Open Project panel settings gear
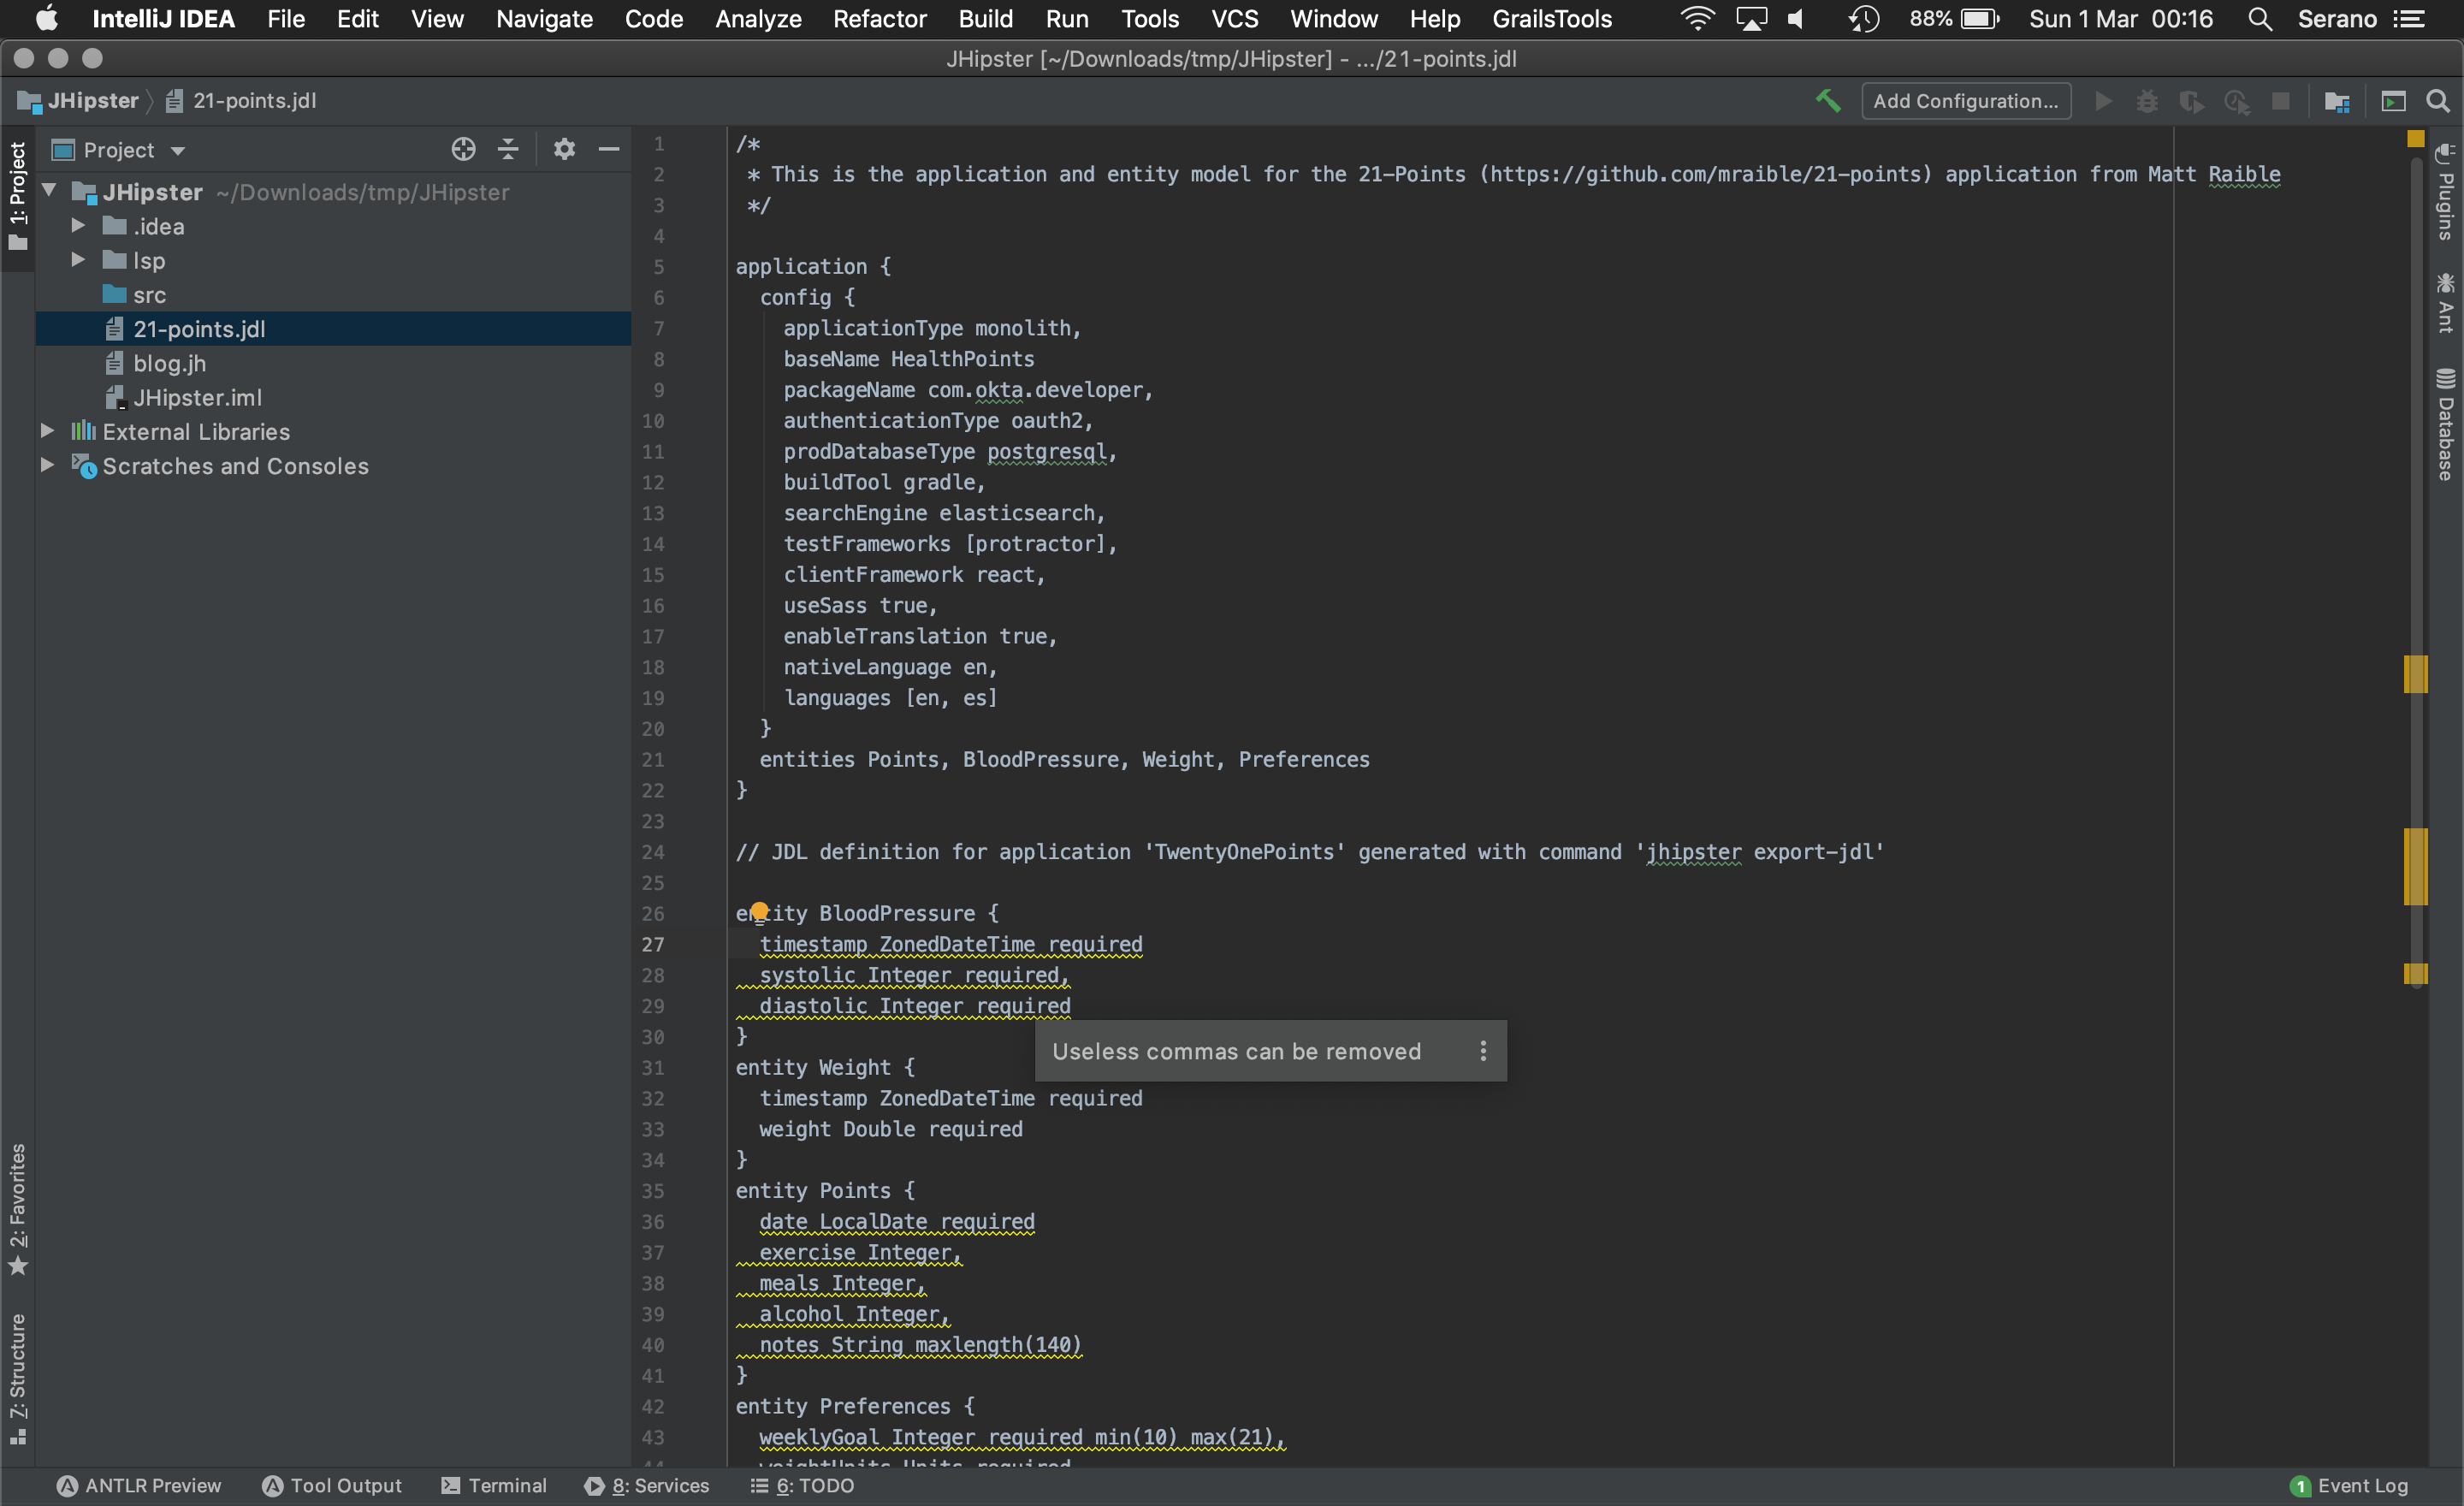The height and width of the screenshot is (1506, 2464). (564, 148)
